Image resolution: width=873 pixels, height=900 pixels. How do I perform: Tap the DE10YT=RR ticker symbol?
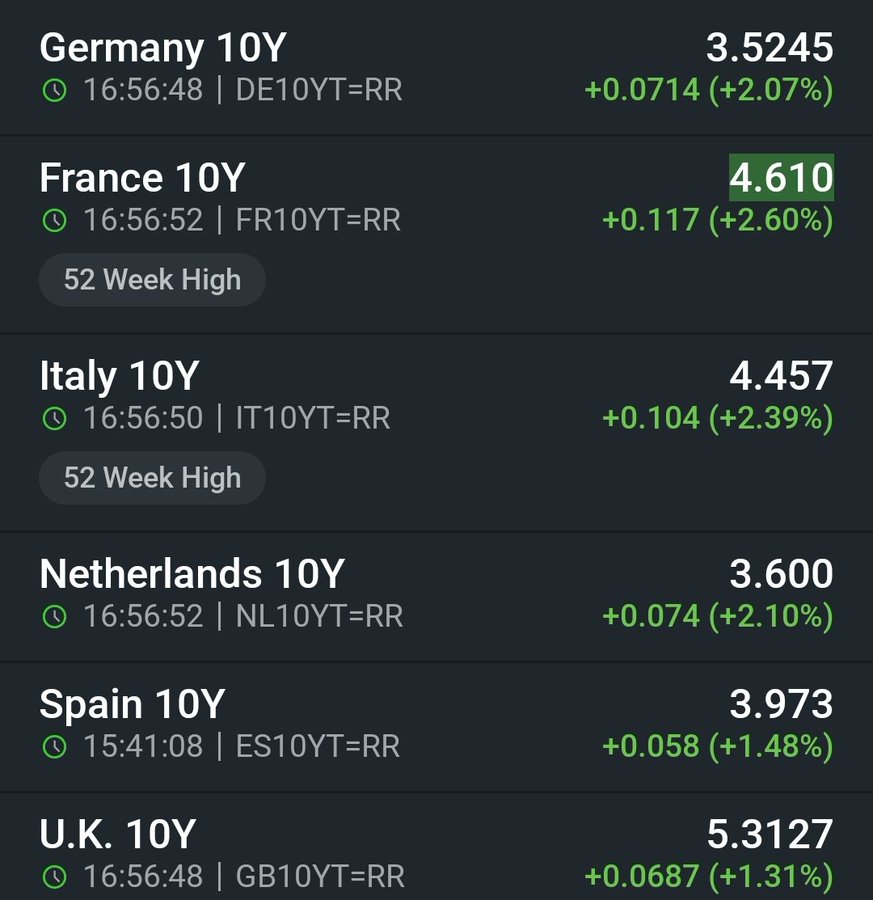coord(319,90)
